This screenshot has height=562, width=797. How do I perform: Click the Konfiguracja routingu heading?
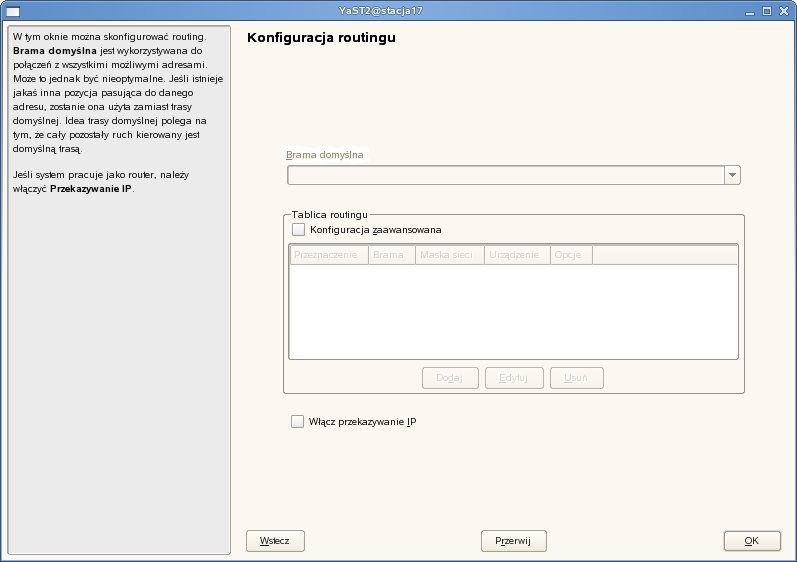click(321, 38)
